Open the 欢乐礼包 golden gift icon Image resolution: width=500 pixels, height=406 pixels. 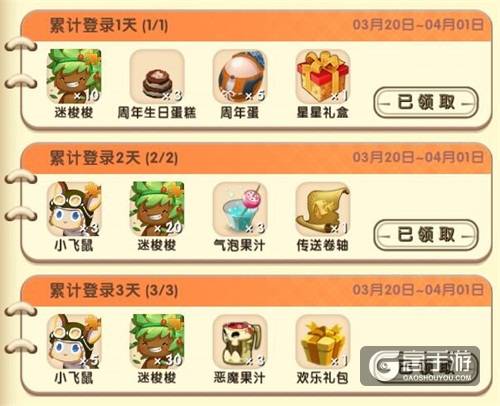click(323, 341)
